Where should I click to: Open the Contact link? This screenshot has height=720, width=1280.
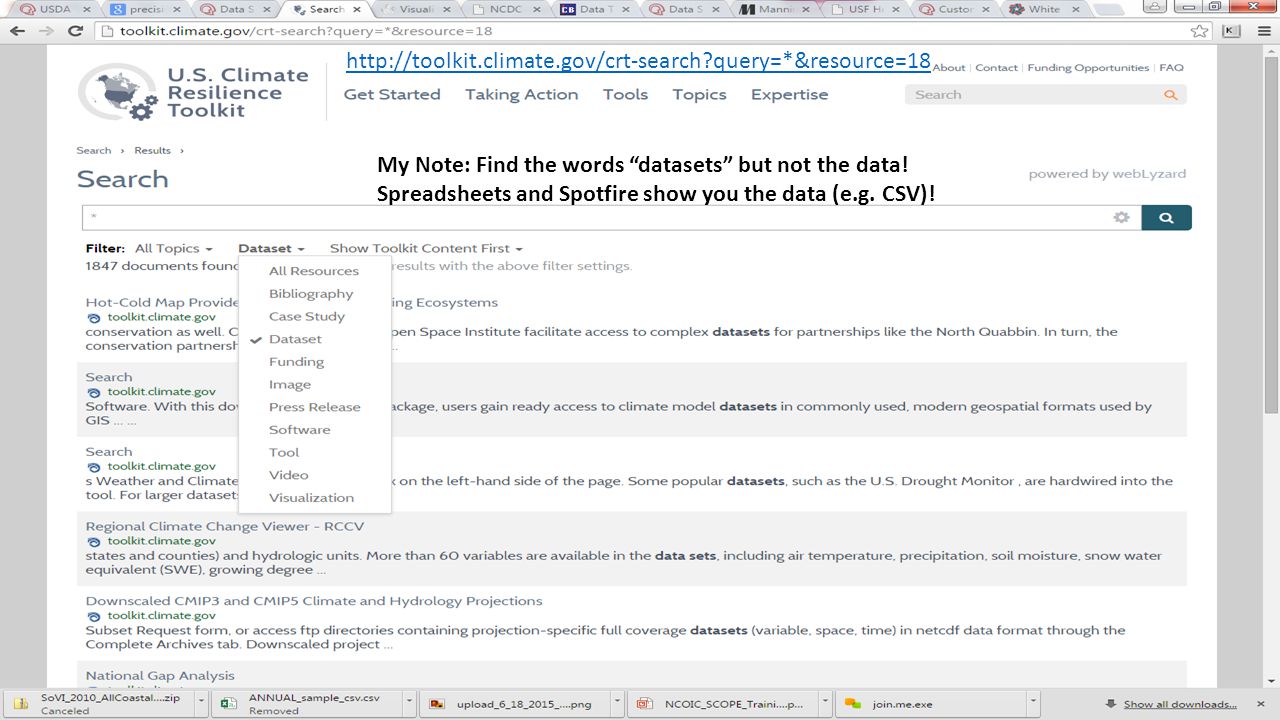pos(996,68)
